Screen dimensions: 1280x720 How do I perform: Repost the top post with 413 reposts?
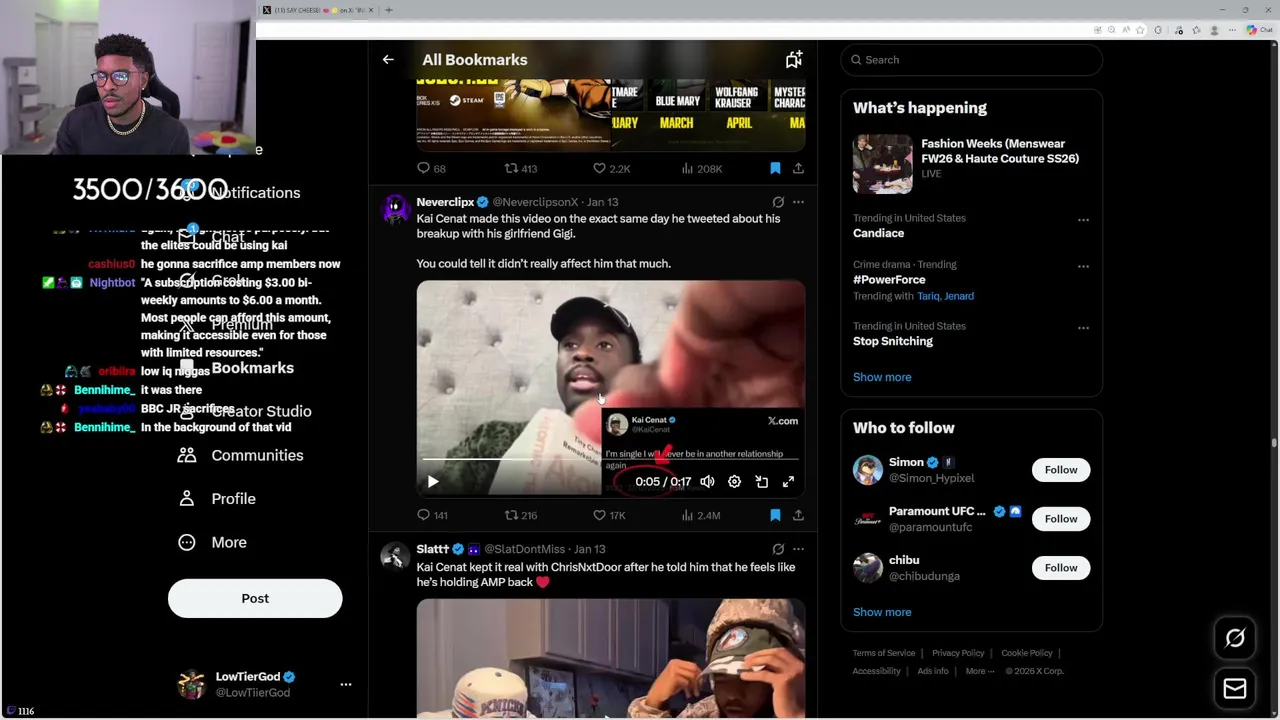tap(521, 168)
